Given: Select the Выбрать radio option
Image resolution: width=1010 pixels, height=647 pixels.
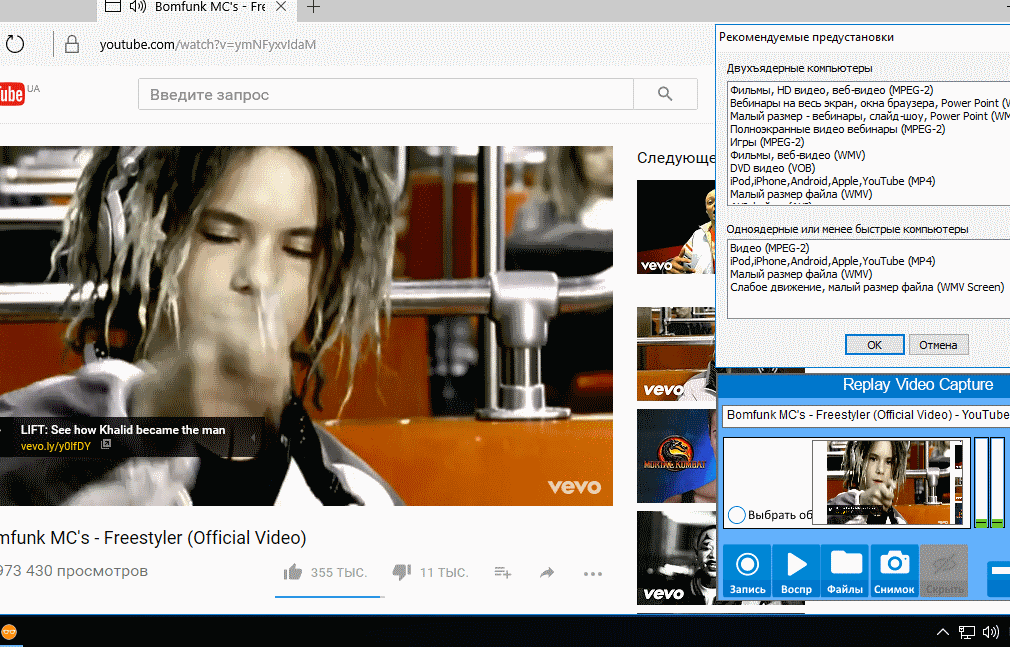Looking at the screenshot, I should (x=737, y=515).
